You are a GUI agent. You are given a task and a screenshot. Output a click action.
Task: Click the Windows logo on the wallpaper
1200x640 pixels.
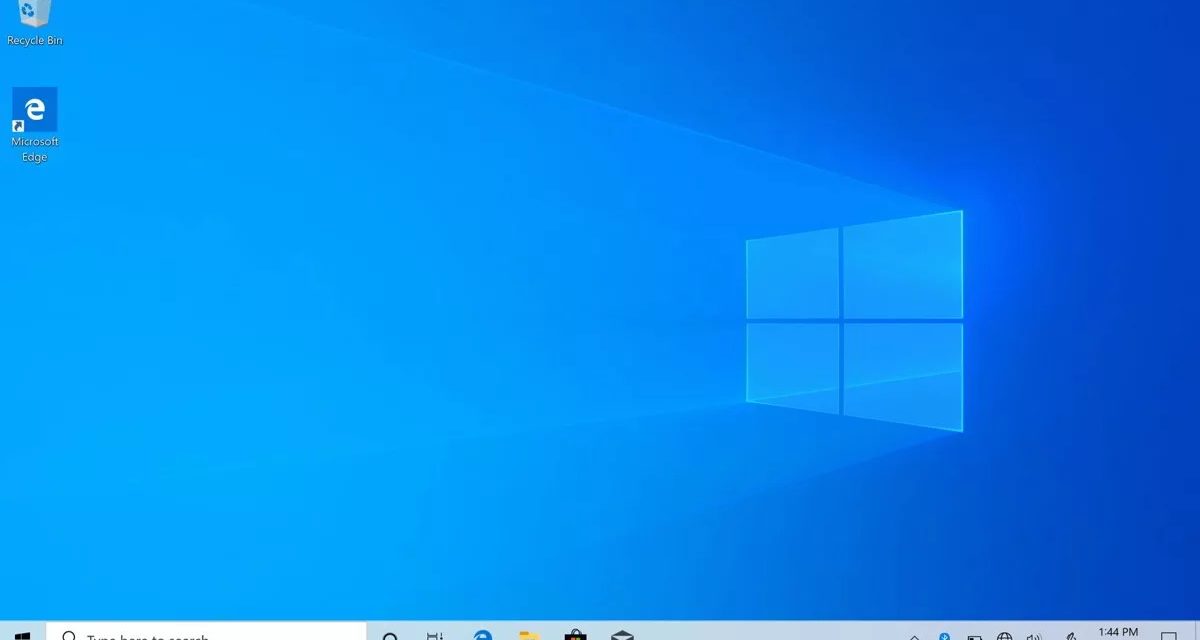(x=854, y=320)
